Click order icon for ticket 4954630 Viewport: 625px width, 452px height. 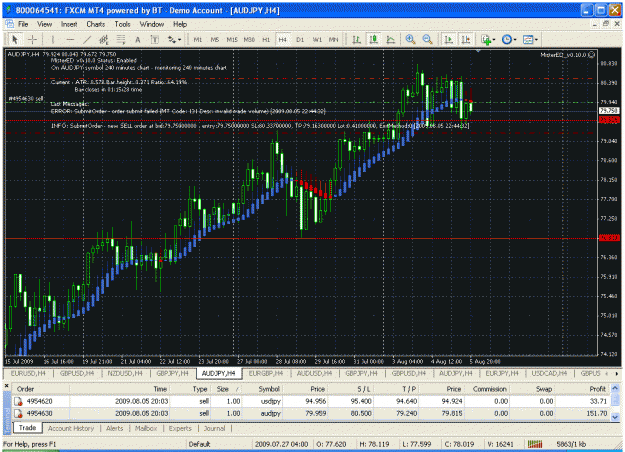coord(18,414)
